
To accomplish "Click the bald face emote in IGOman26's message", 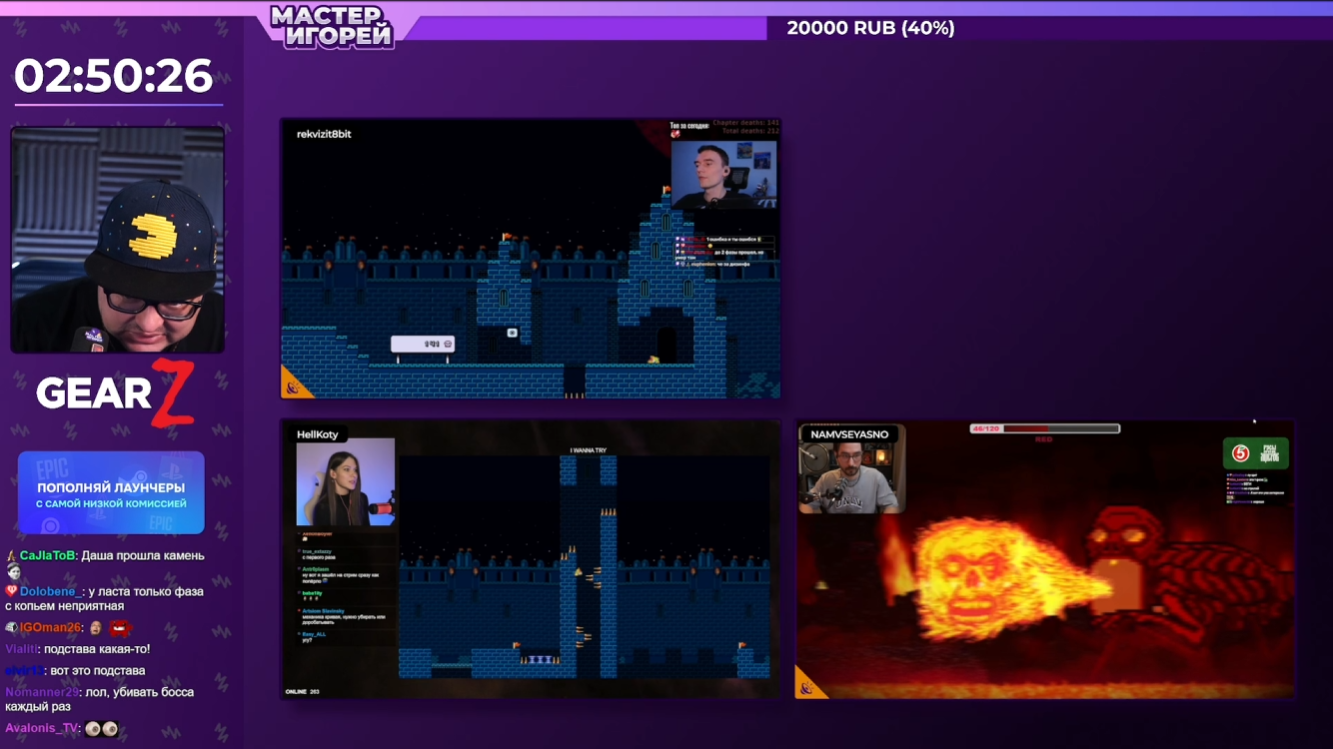I will point(96,627).
